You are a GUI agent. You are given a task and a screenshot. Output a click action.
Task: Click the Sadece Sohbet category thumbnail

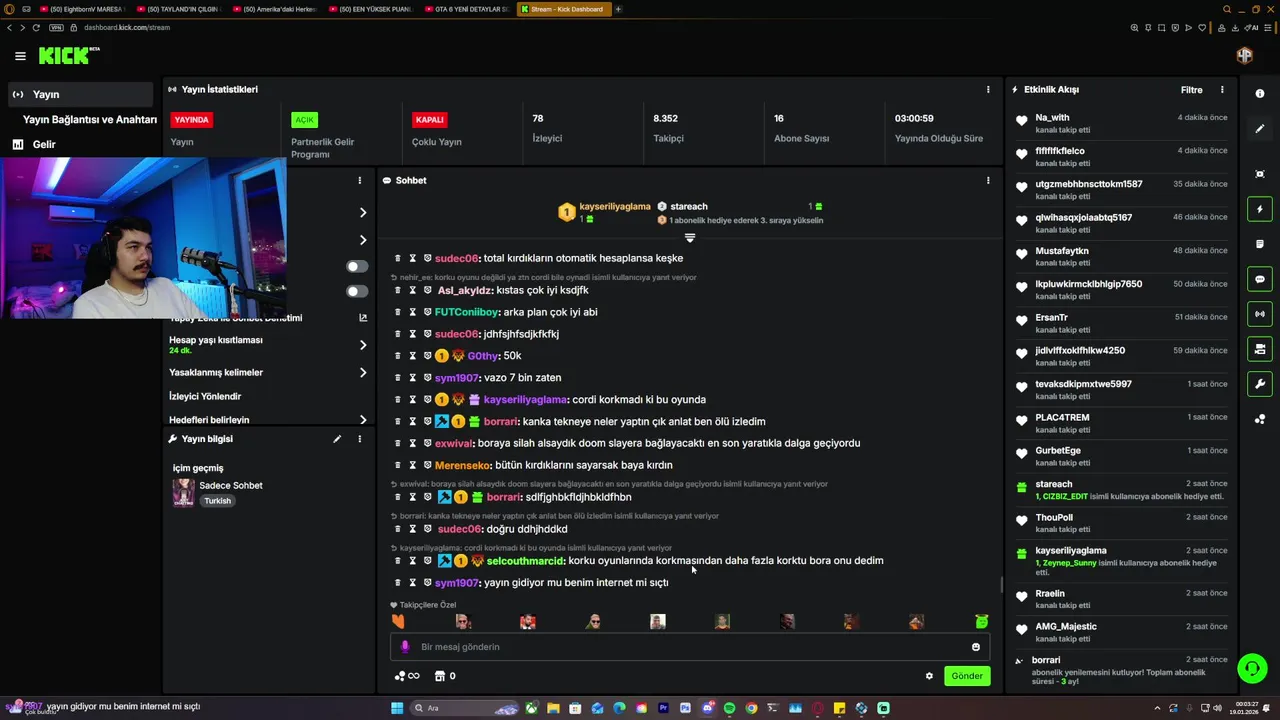click(183, 493)
